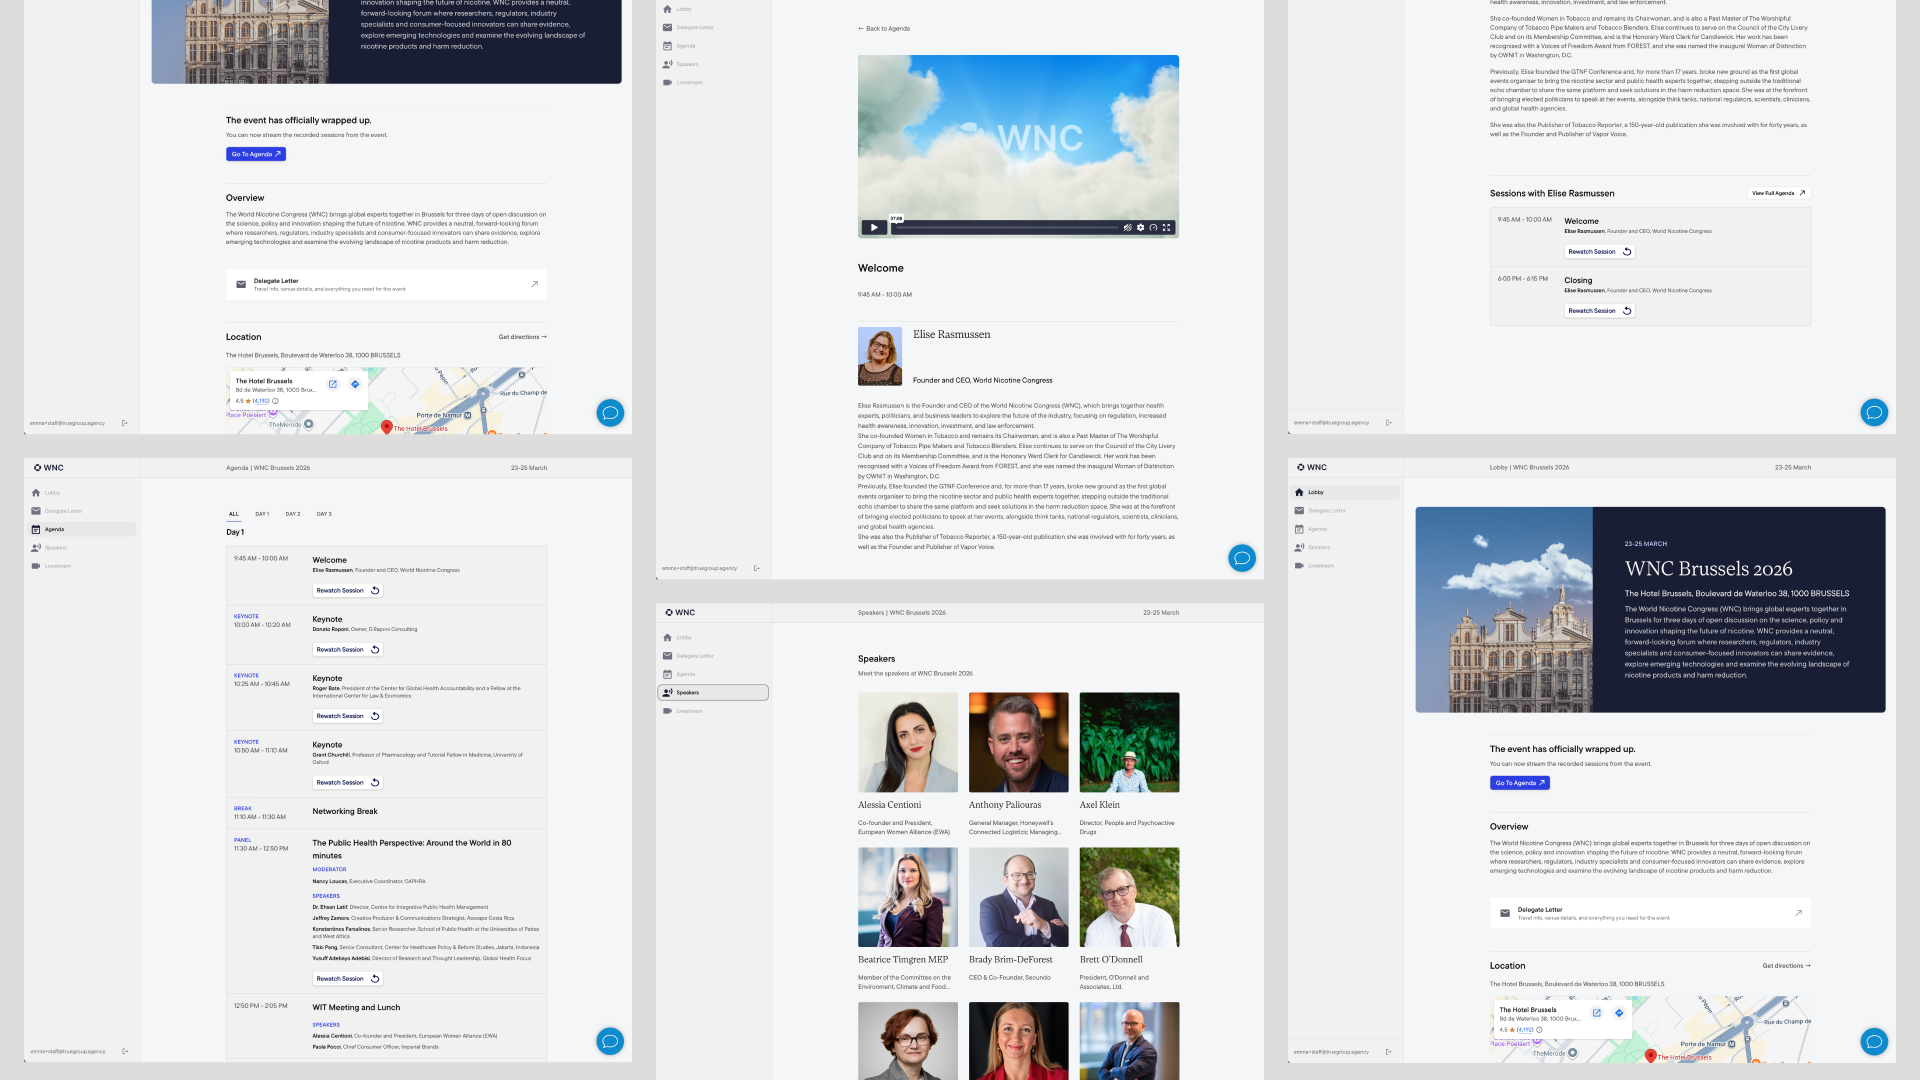Image resolution: width=1920 pixels, height=1080 pixels.
Task: Rewatch the Public Health Perspective panel session
Action: [x=348, y=979]
